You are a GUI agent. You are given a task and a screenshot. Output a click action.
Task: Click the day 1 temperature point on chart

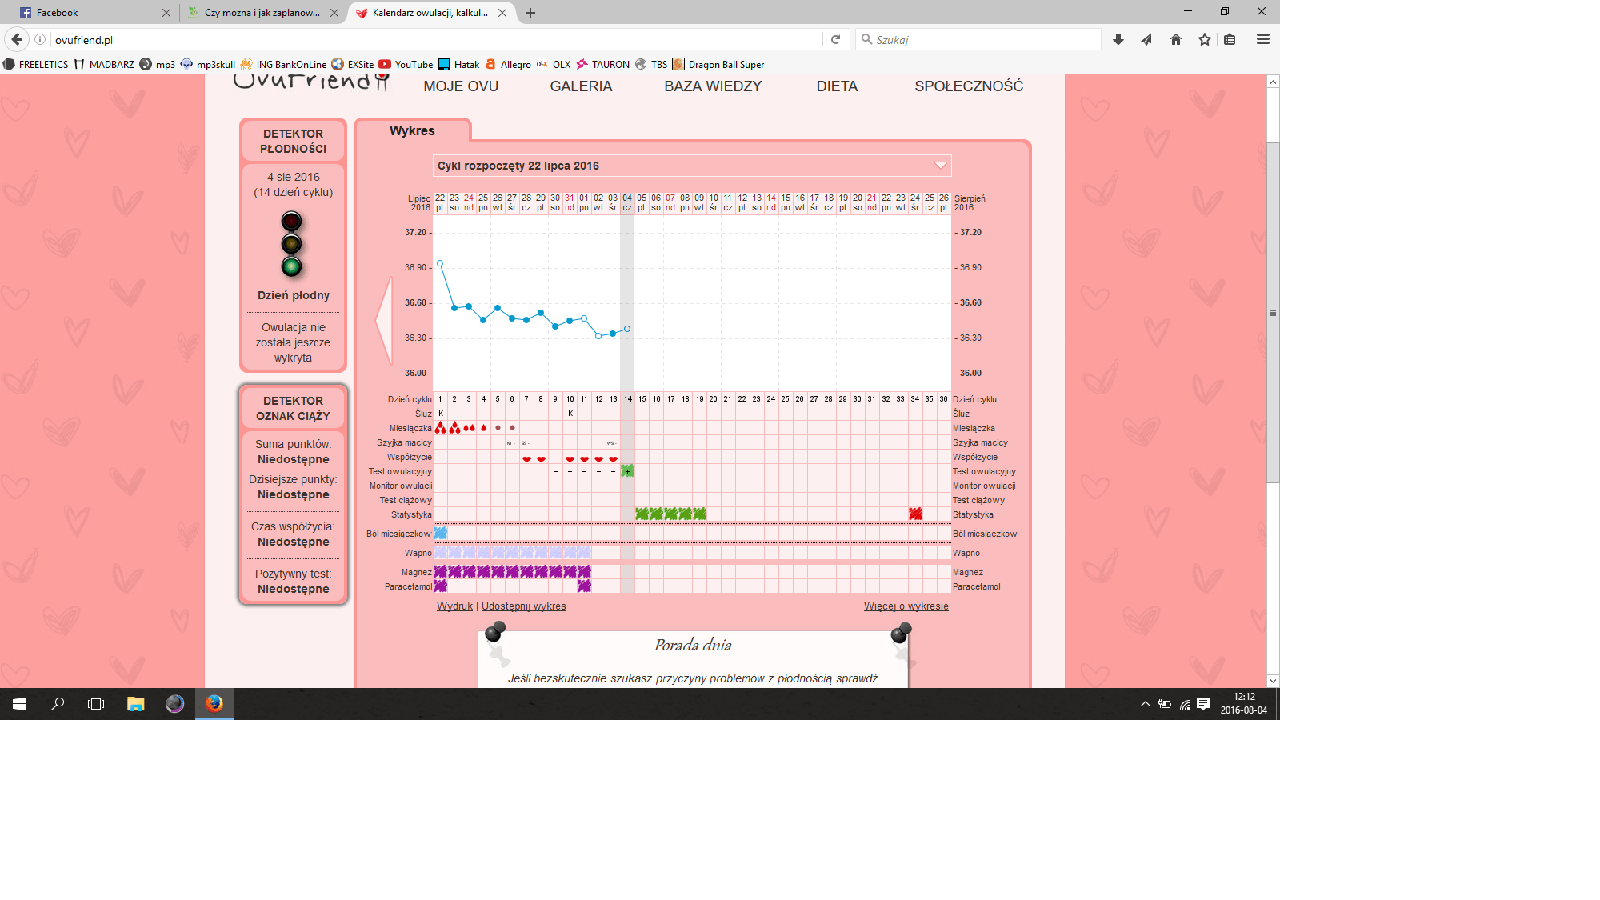tap(440, 263)
